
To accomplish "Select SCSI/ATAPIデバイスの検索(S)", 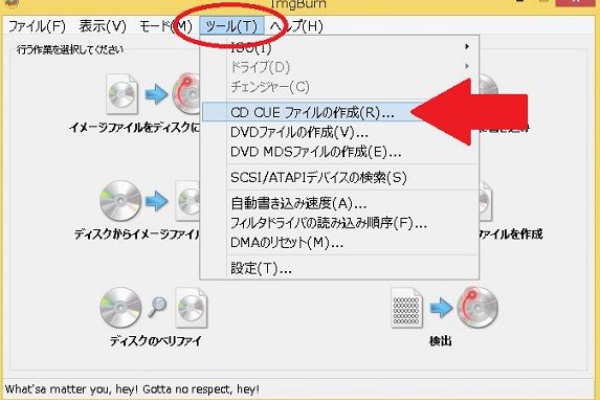I will (340, 177).
